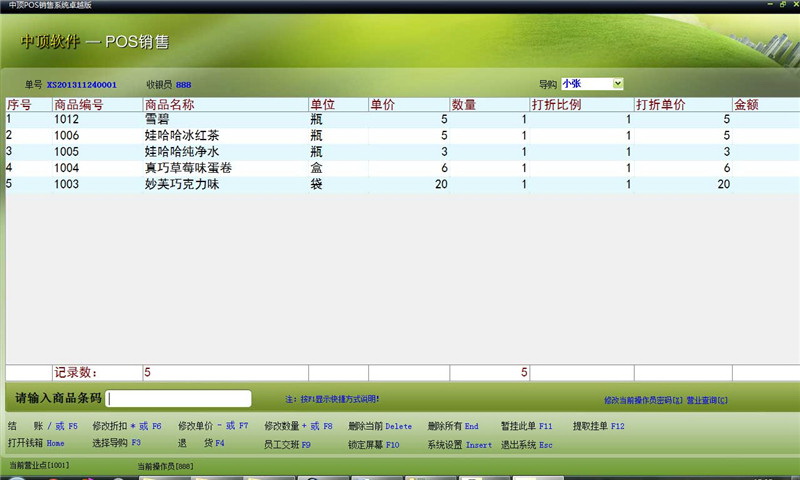
Task: Click 退出系统 Esc shortcut
Action: click(x=527, y=445)
